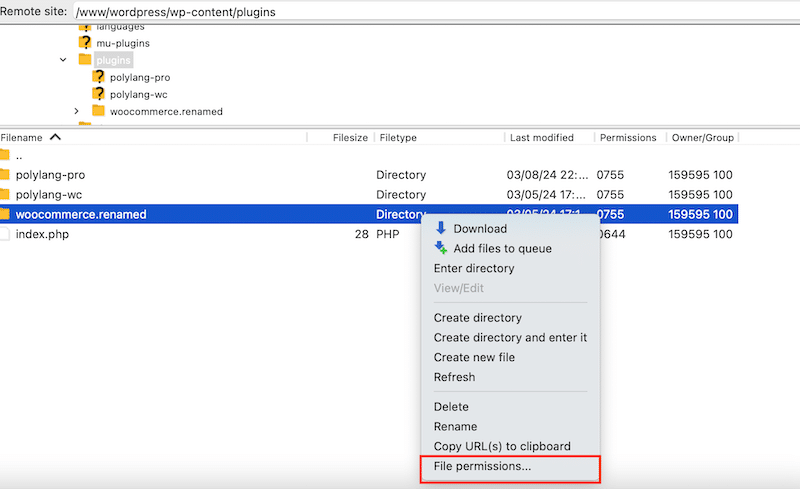
Task: Click Copy URL(s) to clipboard
Action: coord(502,446)
